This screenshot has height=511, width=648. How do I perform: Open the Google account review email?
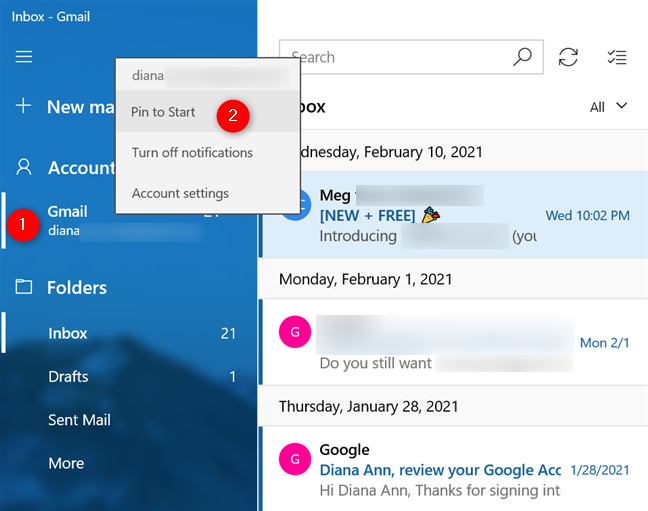pos(453,469)
